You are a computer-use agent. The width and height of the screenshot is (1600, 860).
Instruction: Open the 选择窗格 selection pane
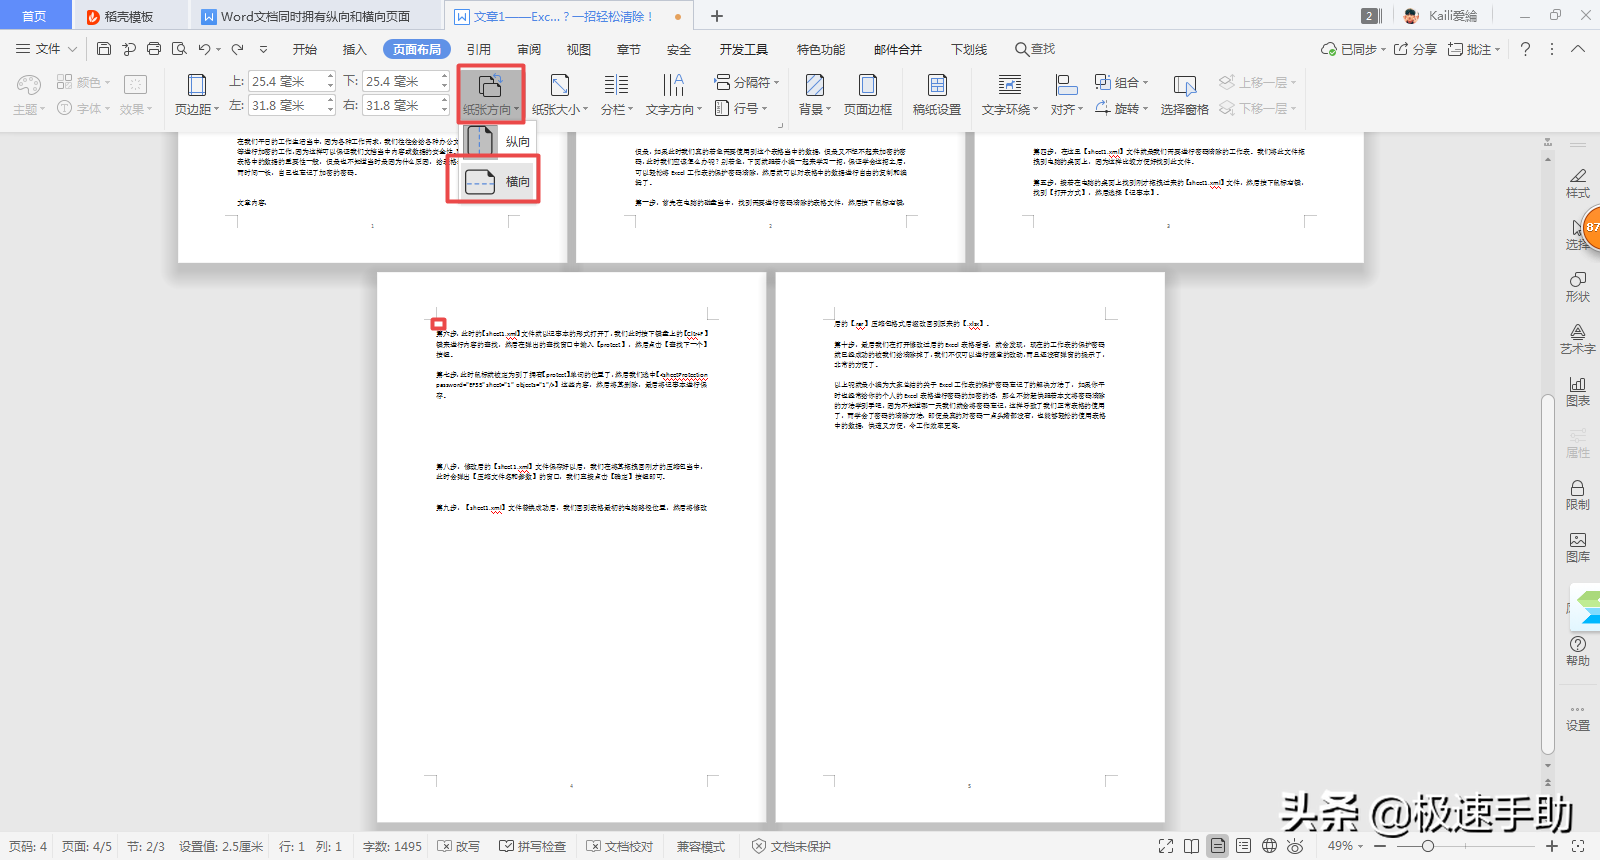(1185, 95)
